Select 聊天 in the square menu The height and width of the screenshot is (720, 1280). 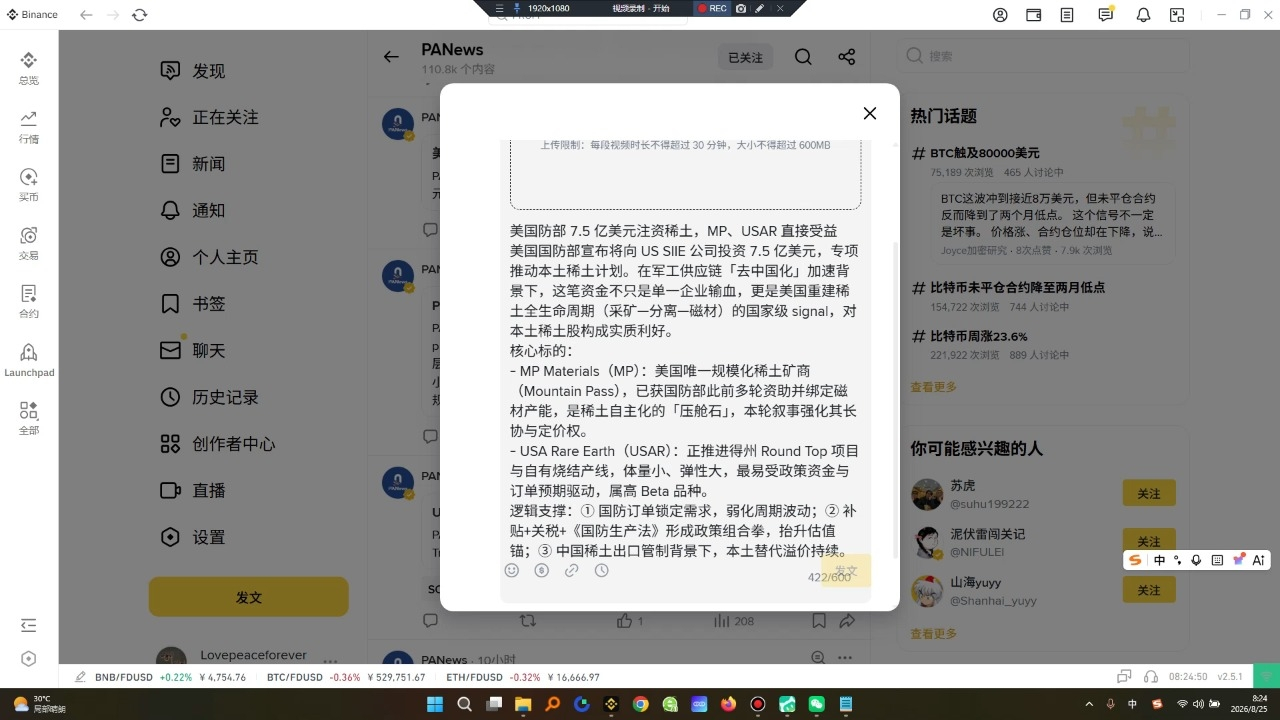208,350
